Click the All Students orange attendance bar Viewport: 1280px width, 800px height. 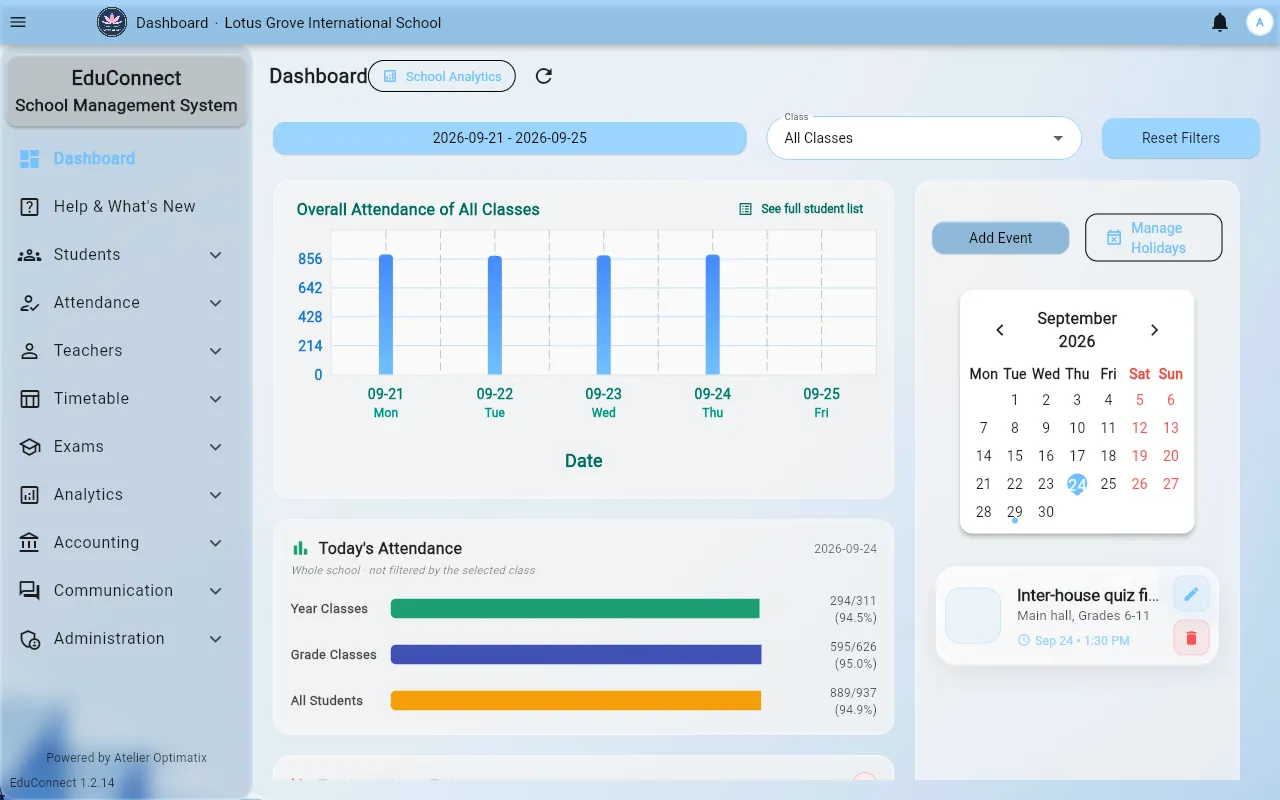[x=576, y=701]
